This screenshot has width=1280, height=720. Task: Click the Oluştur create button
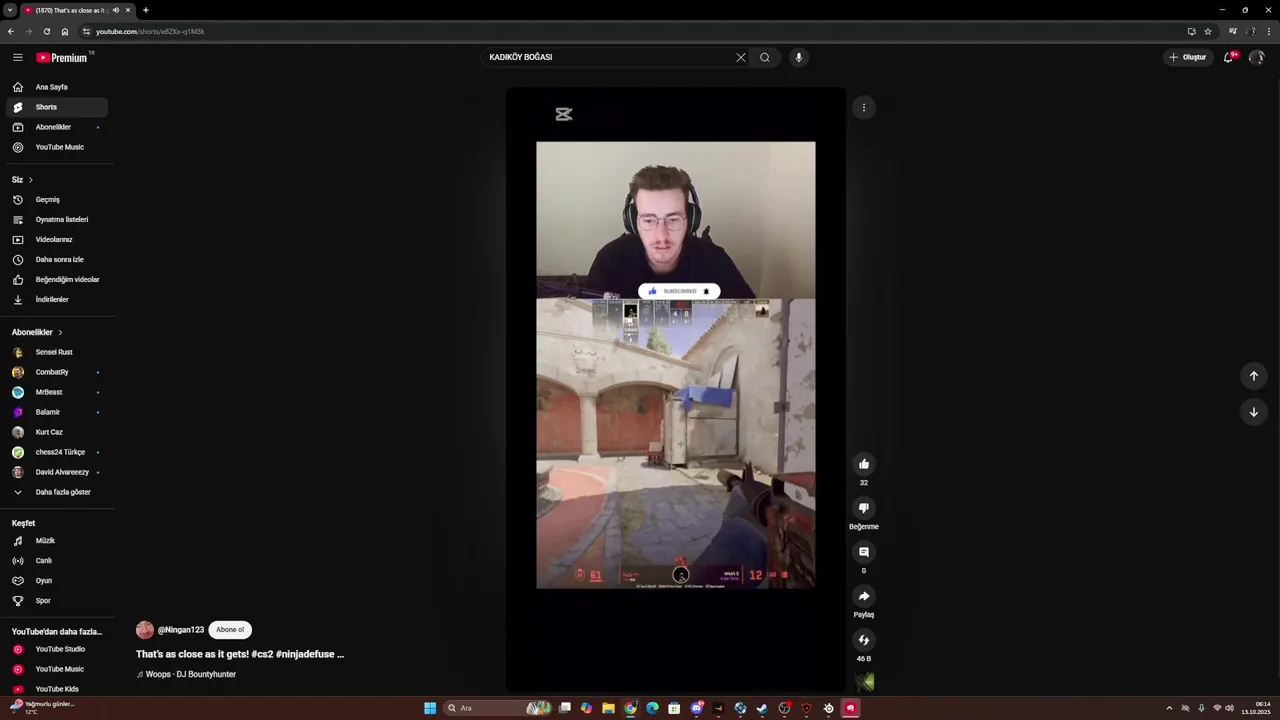pyautogui.click(x=1188, y=57)
